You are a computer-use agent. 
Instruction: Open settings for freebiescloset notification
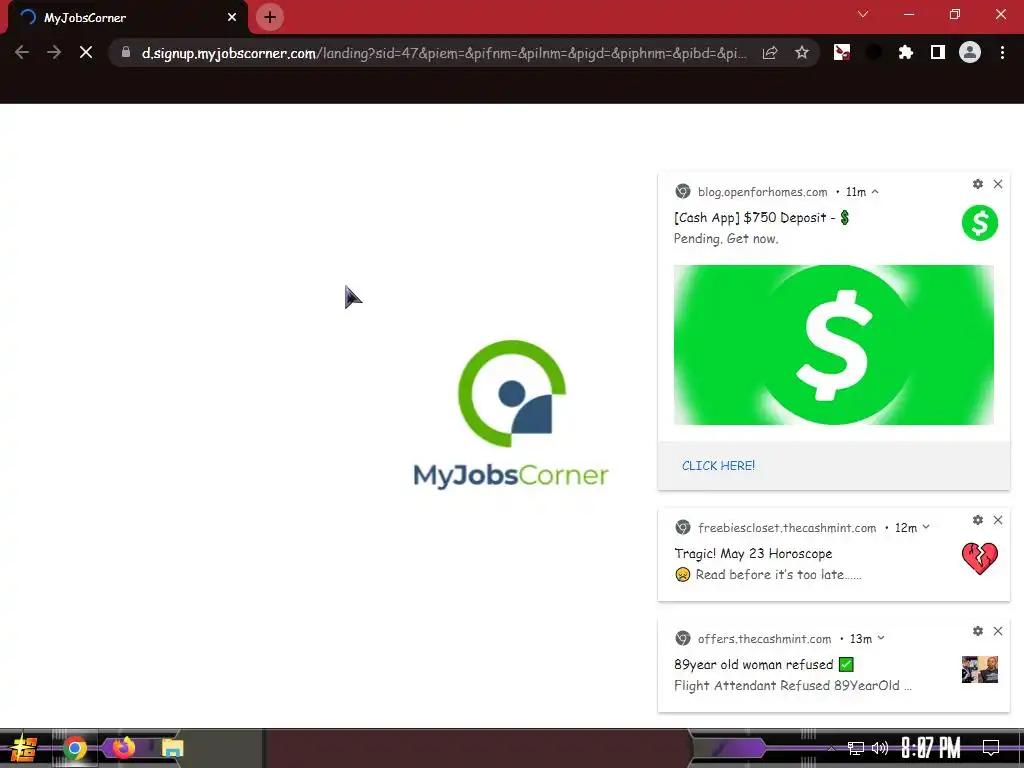pos(978,520)
